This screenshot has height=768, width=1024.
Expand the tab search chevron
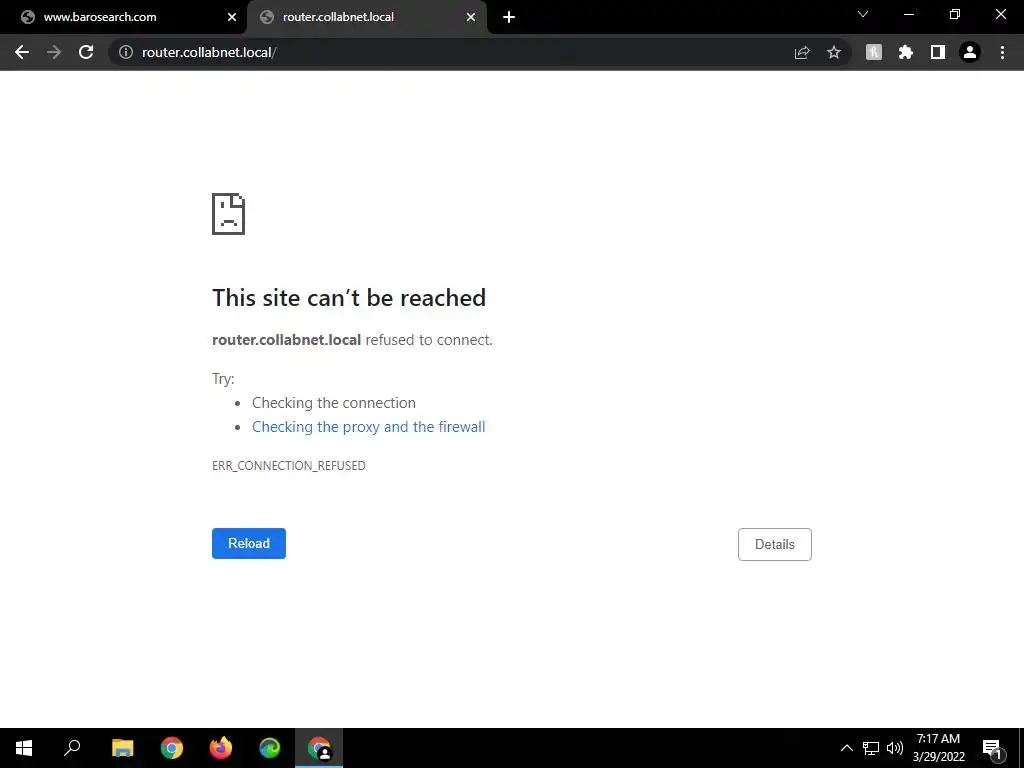coord(863,14)
